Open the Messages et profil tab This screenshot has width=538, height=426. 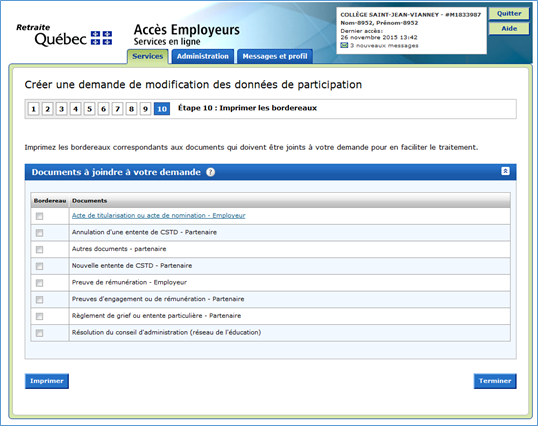pyautogui.click(x=275, y=57)
